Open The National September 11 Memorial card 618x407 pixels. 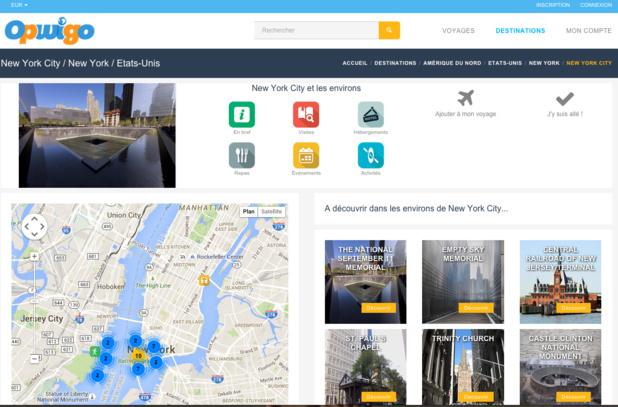click(x=365, y=282)
